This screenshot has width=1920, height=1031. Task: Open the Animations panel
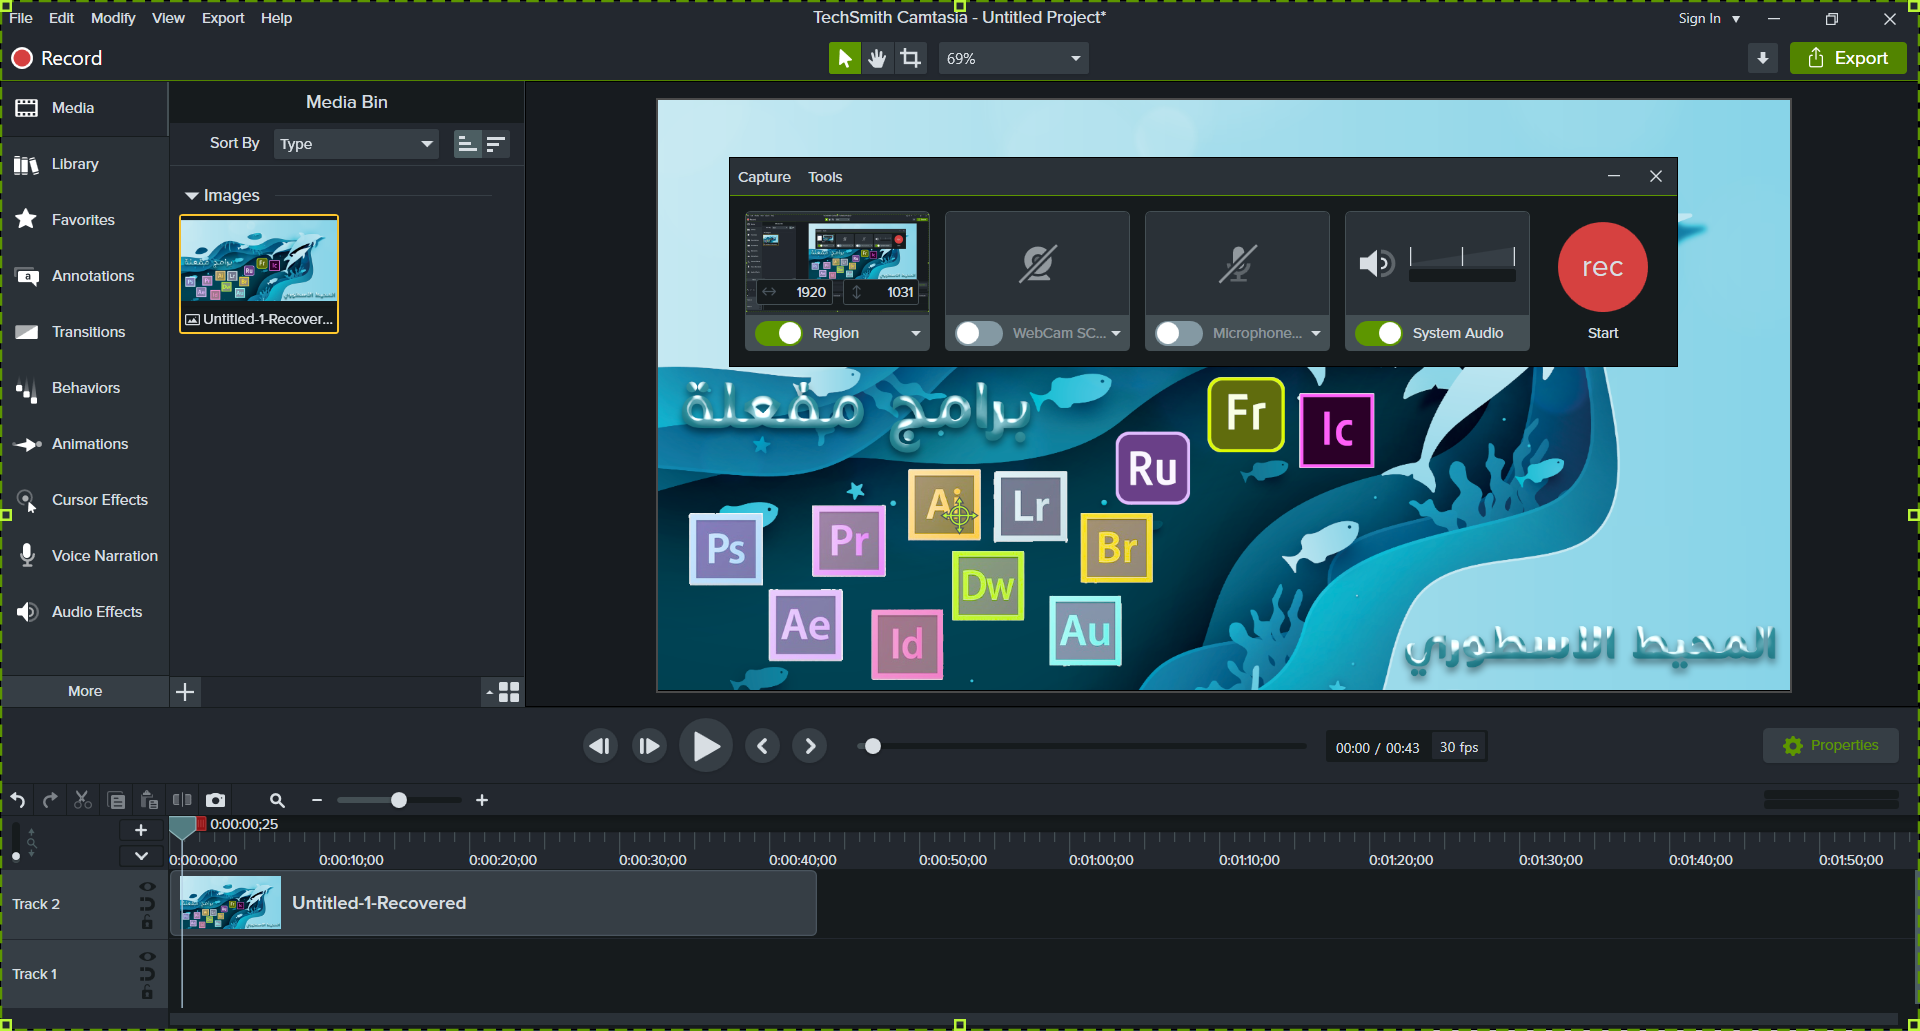(x=84, y=444)
